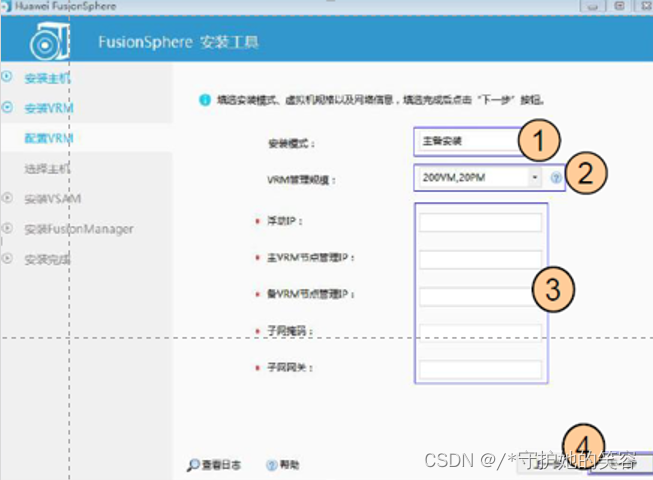Select the 安装FusionManager step

79,229
